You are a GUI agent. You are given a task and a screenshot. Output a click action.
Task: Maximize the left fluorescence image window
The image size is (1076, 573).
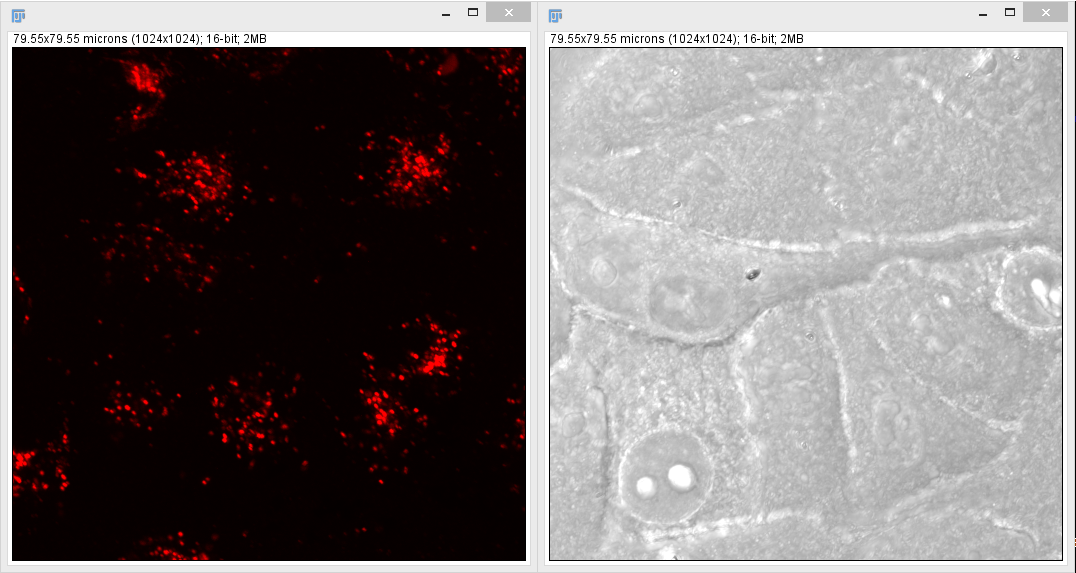(x=473, y=12)
